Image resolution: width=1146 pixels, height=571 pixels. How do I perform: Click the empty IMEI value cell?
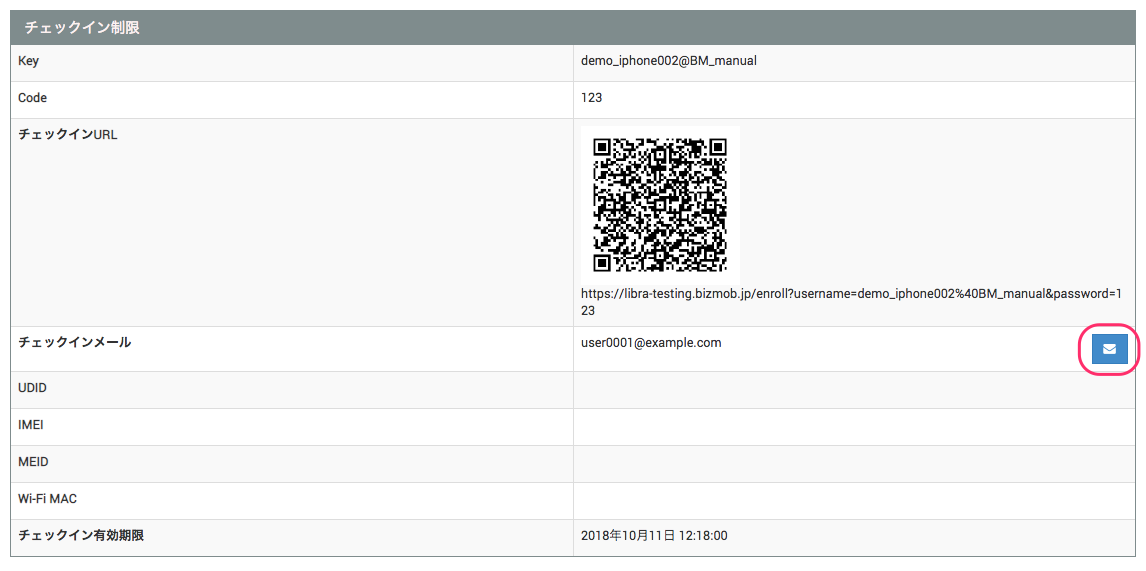pyautogui.click(x=853, y=426)
